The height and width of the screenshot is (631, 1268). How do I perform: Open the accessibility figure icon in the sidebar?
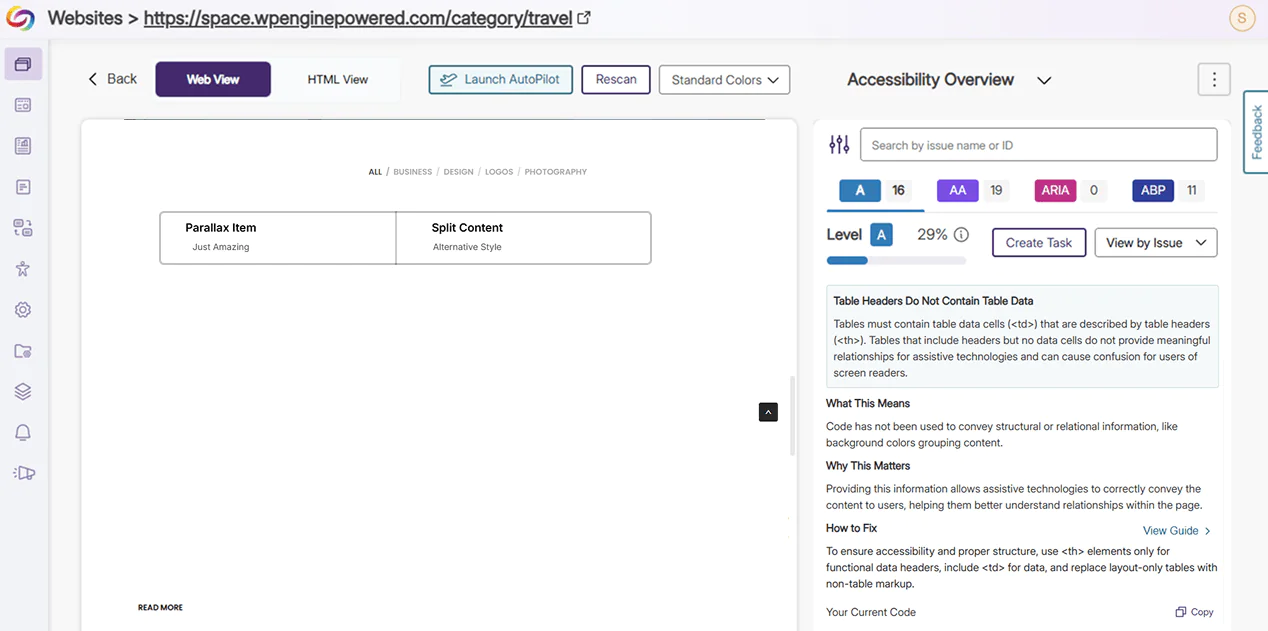(x=22, y=268)
